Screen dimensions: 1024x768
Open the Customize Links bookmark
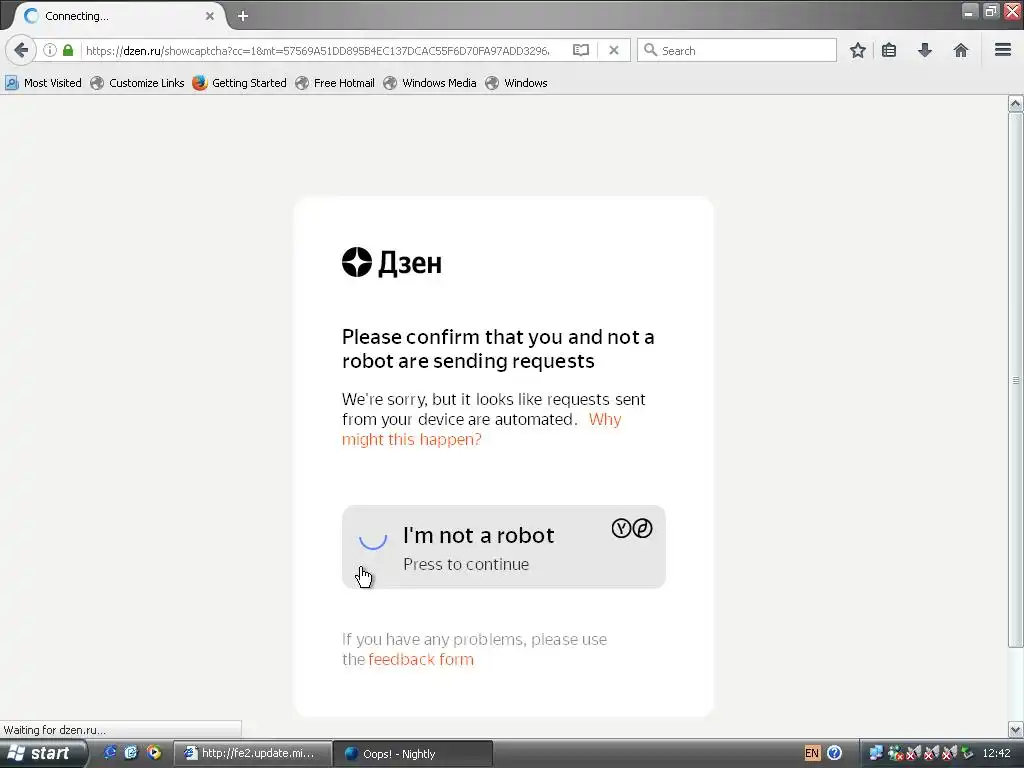coord(137,83)
